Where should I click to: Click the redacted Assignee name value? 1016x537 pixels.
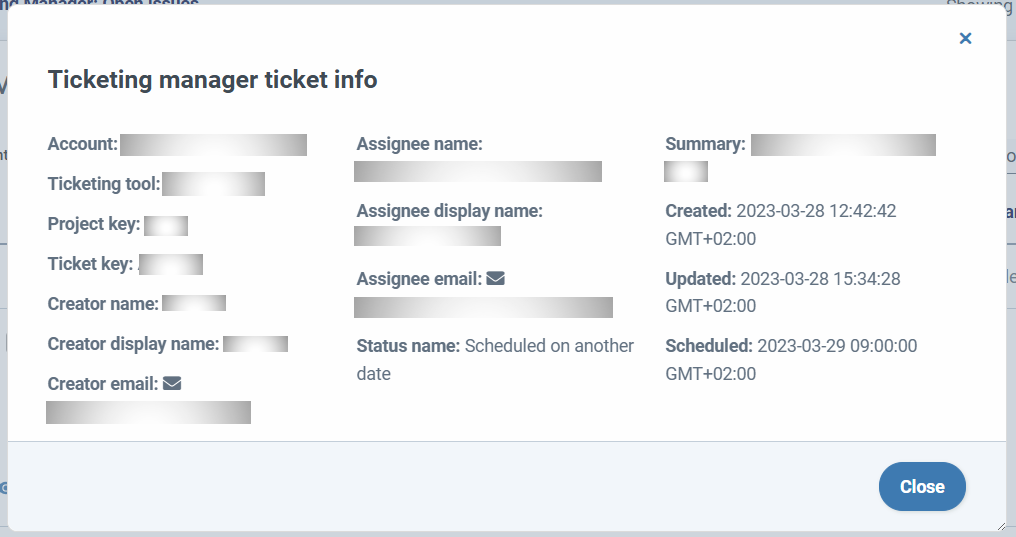[x=478, y=172]
